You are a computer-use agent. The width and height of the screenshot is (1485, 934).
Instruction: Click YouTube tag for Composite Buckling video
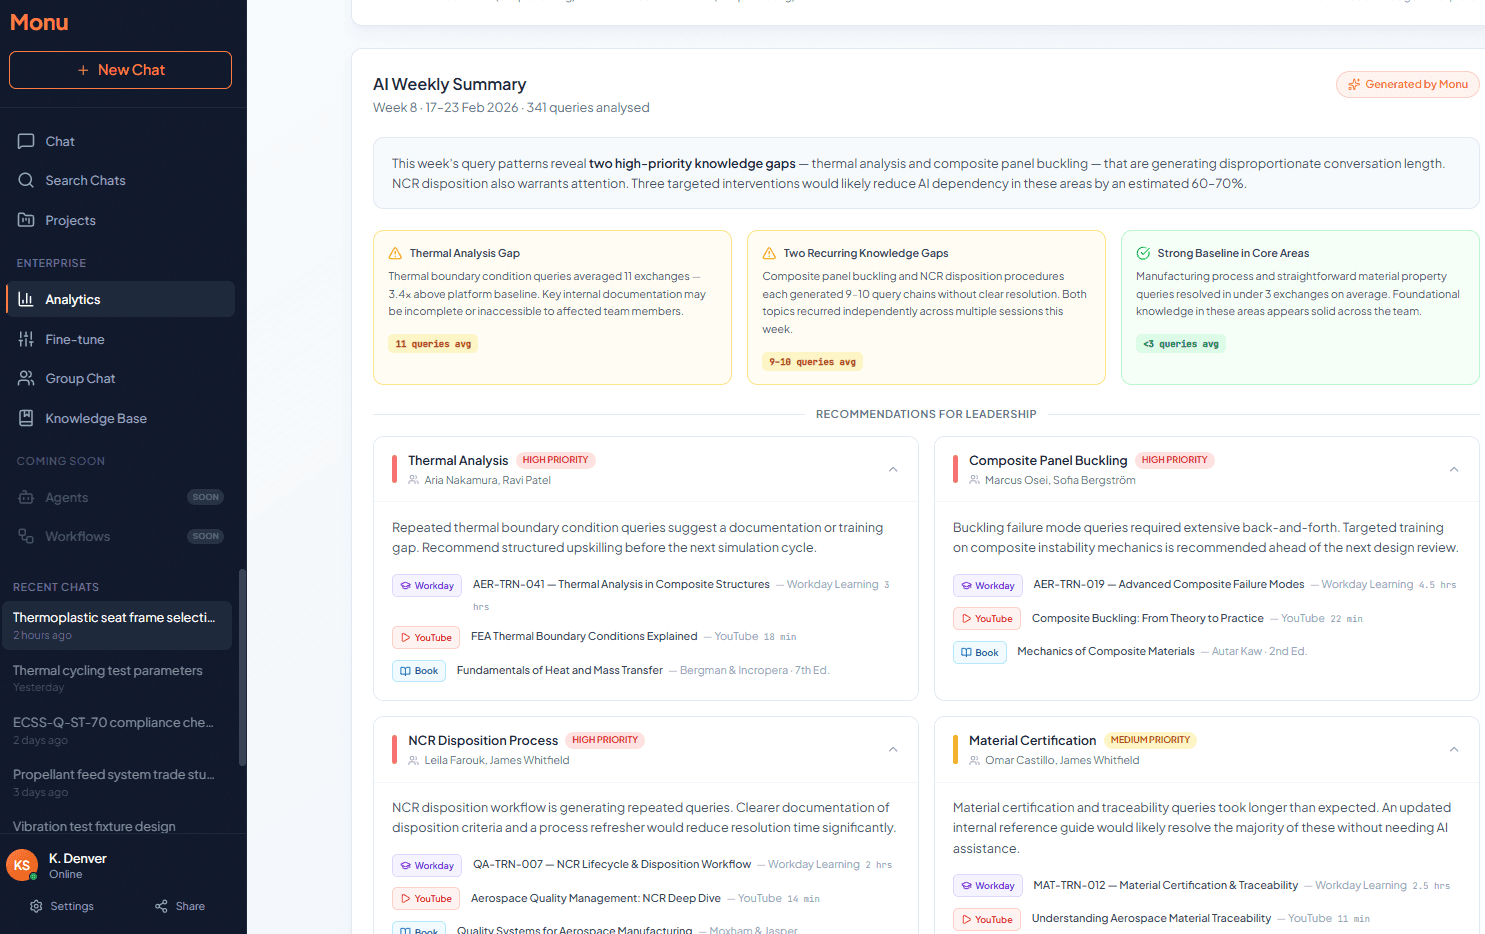tap(987, 619)
